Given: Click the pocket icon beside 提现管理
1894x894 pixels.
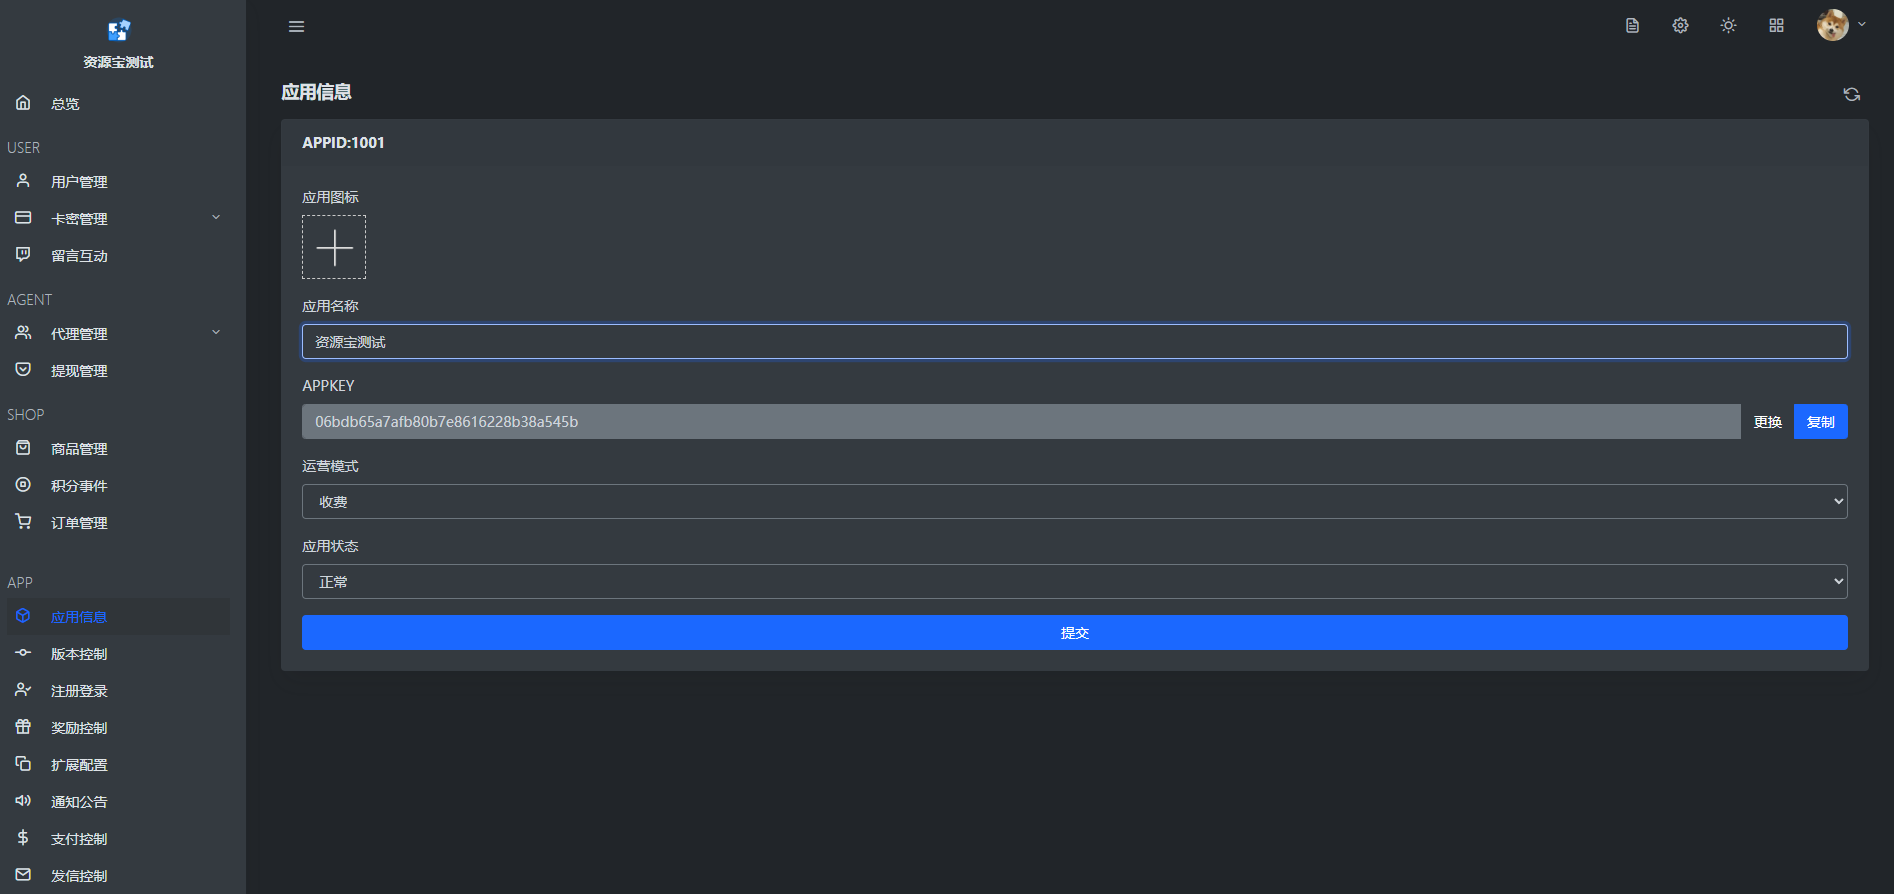Looking at the screenshot, I should 23,370.
